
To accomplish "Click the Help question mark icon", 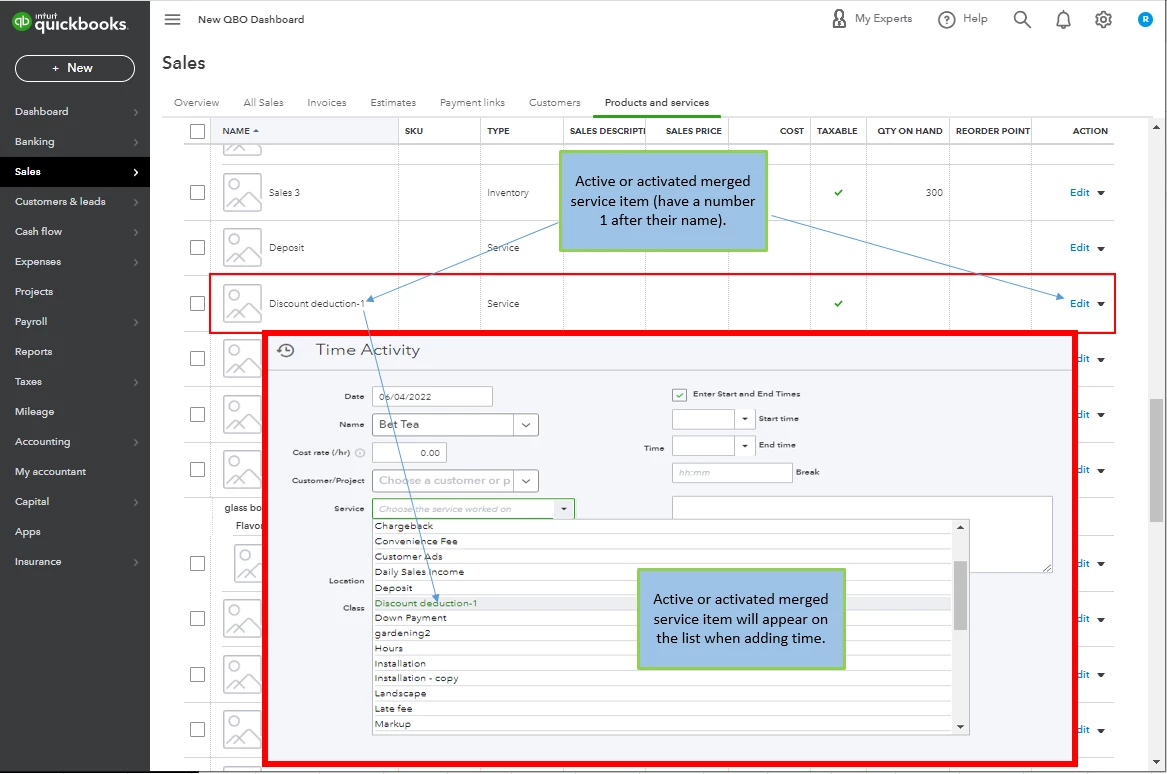I will [946, 19].
